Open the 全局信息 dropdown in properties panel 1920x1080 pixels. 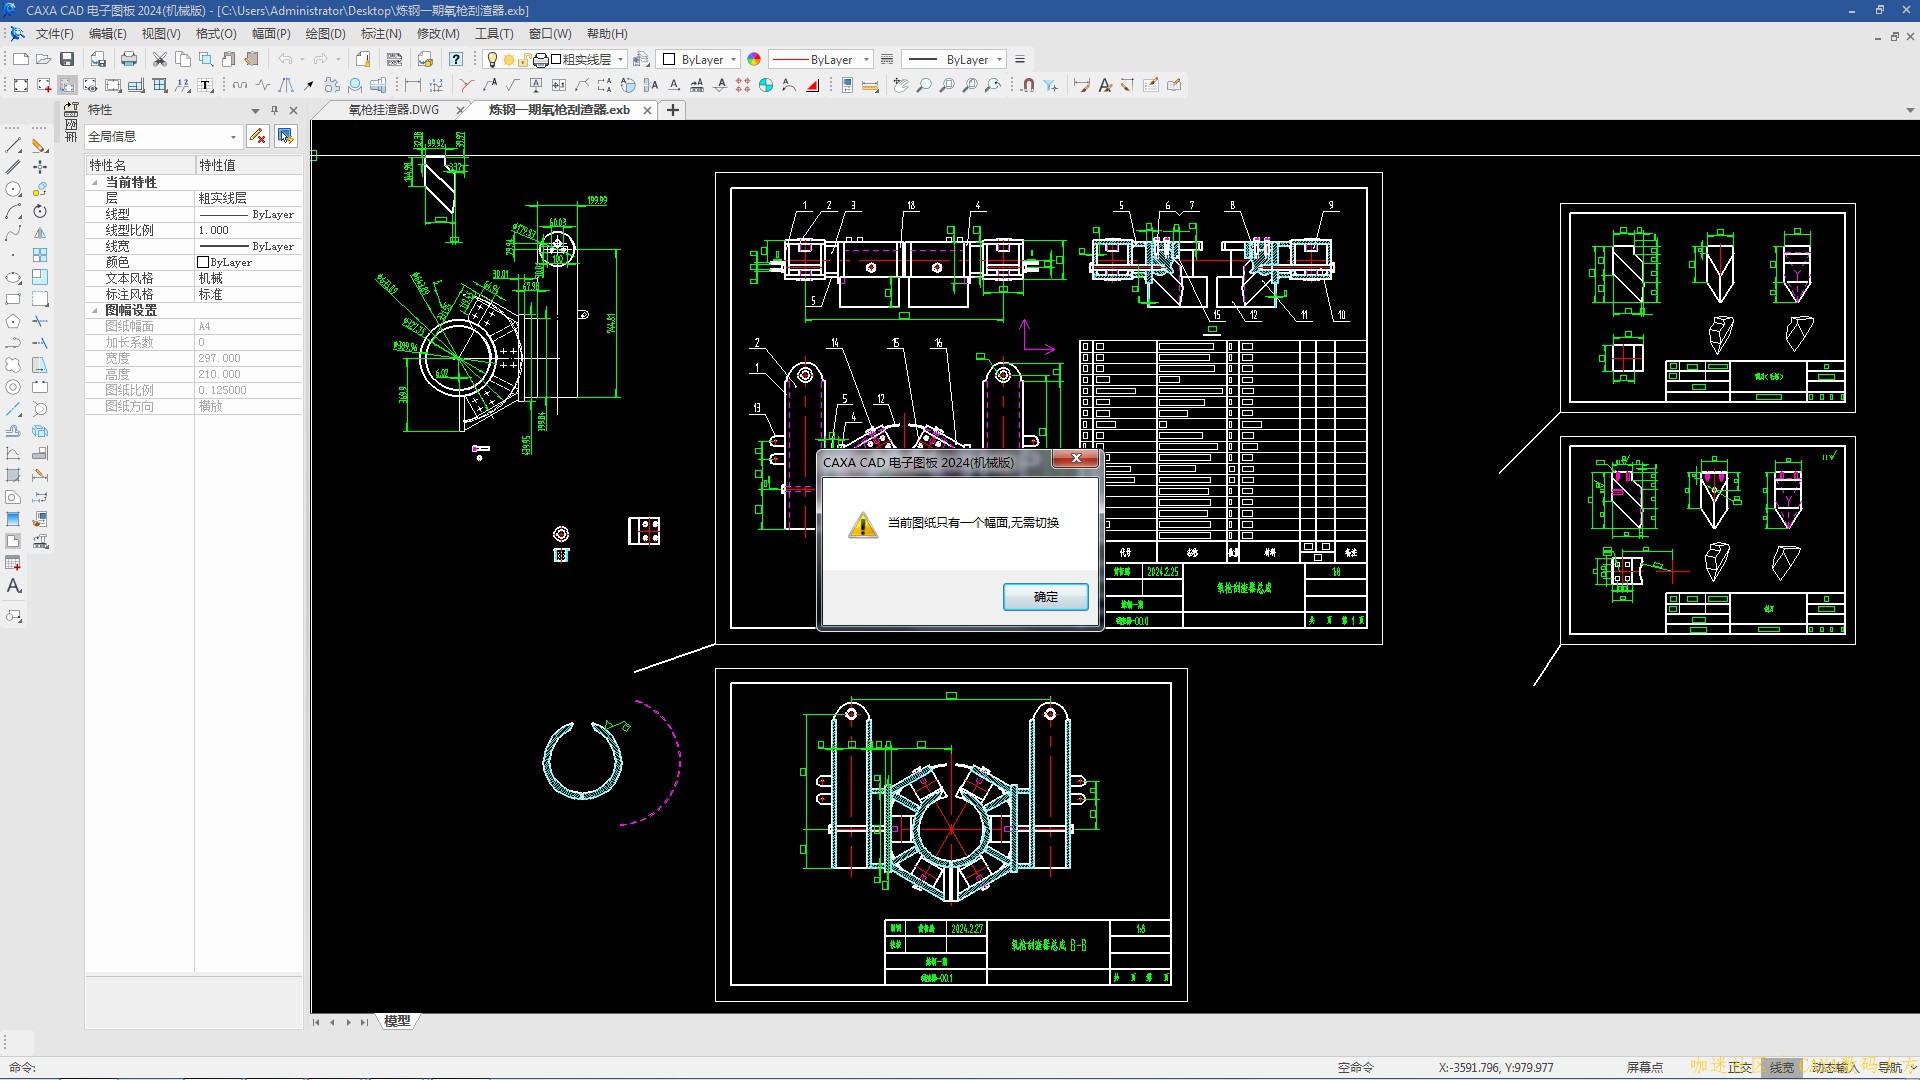coord(233,136)
